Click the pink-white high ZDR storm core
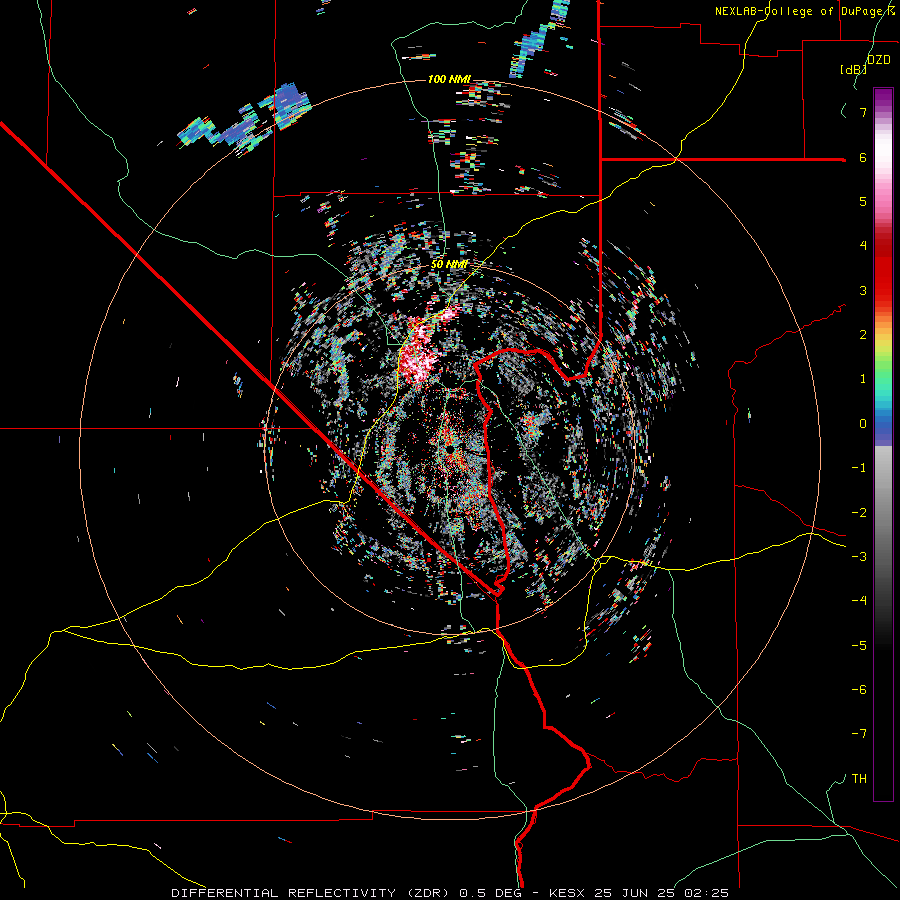Screen dimensions: 900x900 [420, 351]
